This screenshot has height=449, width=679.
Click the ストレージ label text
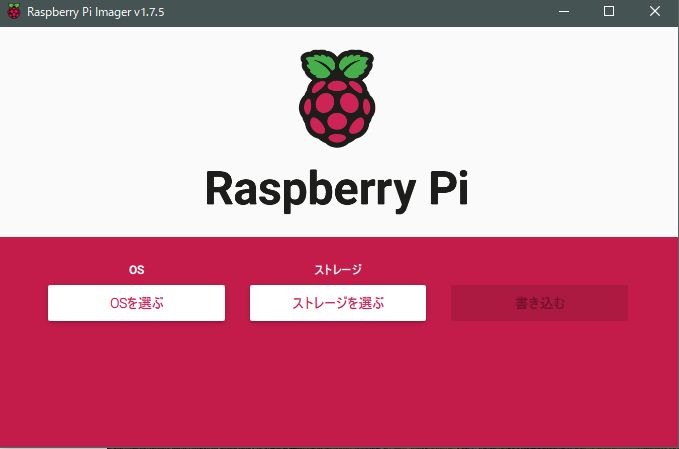pyautogui.click(x=338, y=270)
